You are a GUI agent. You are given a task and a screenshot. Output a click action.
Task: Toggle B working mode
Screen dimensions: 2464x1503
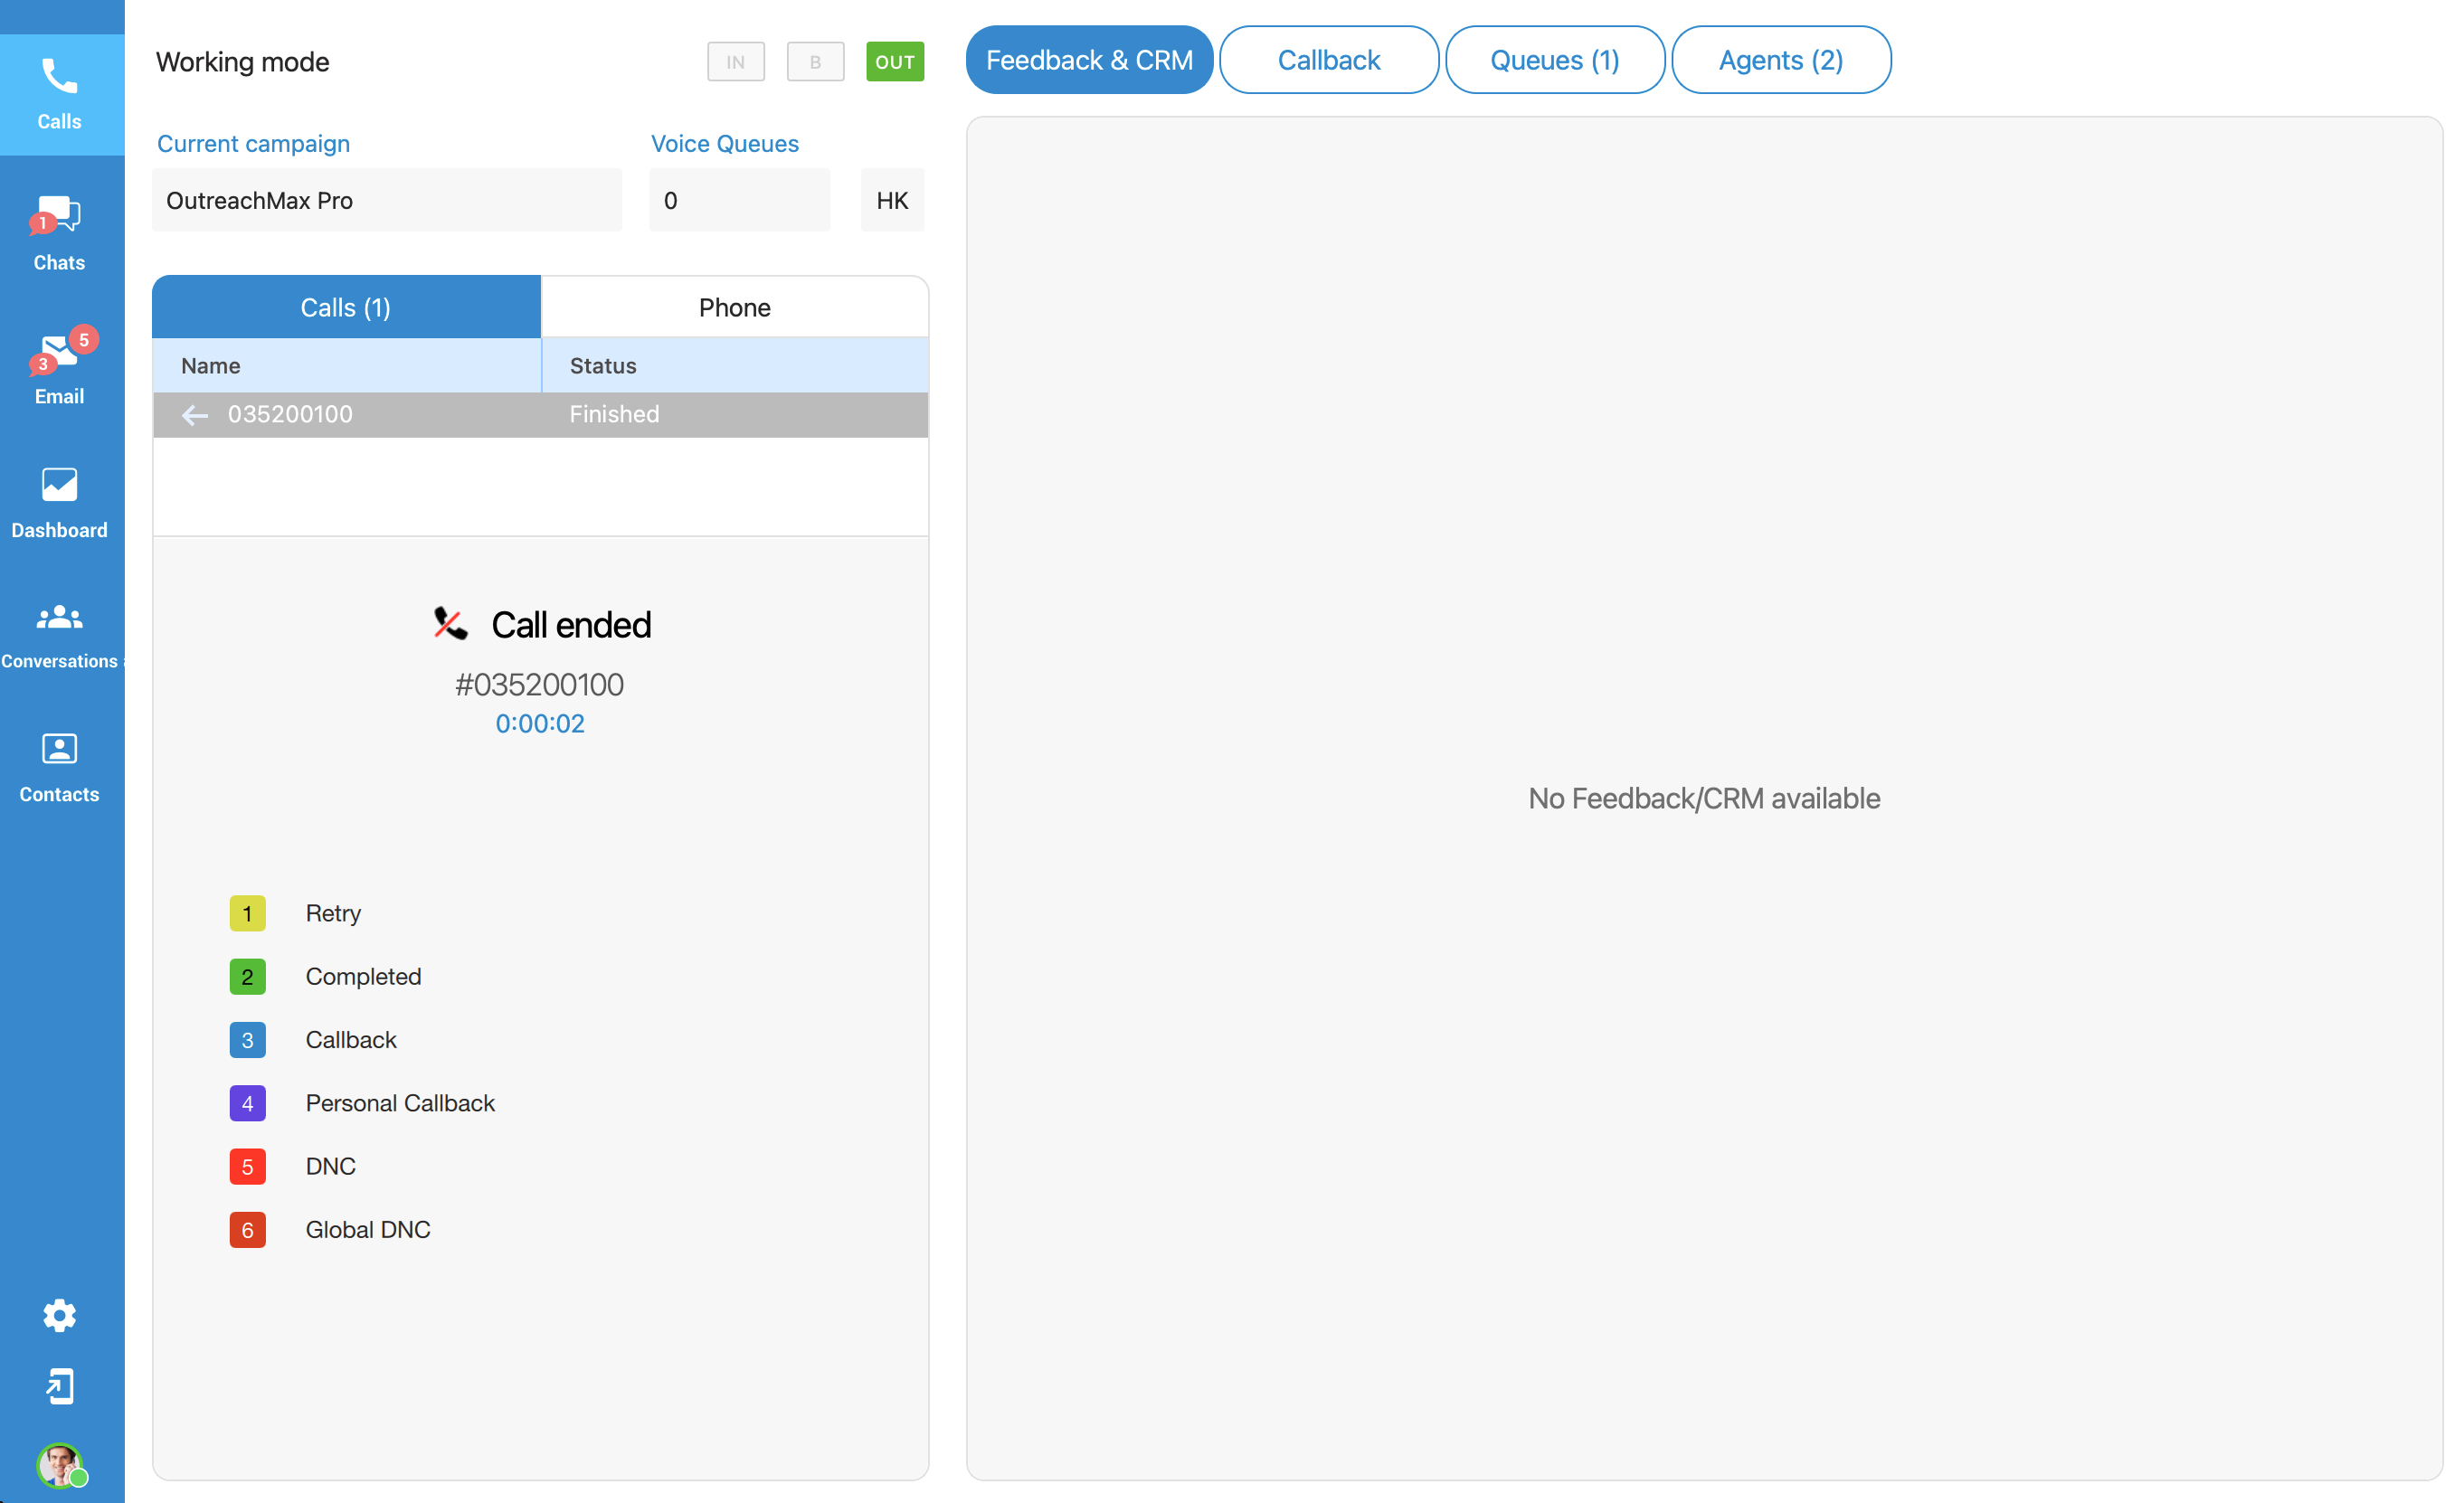(815, 61)
